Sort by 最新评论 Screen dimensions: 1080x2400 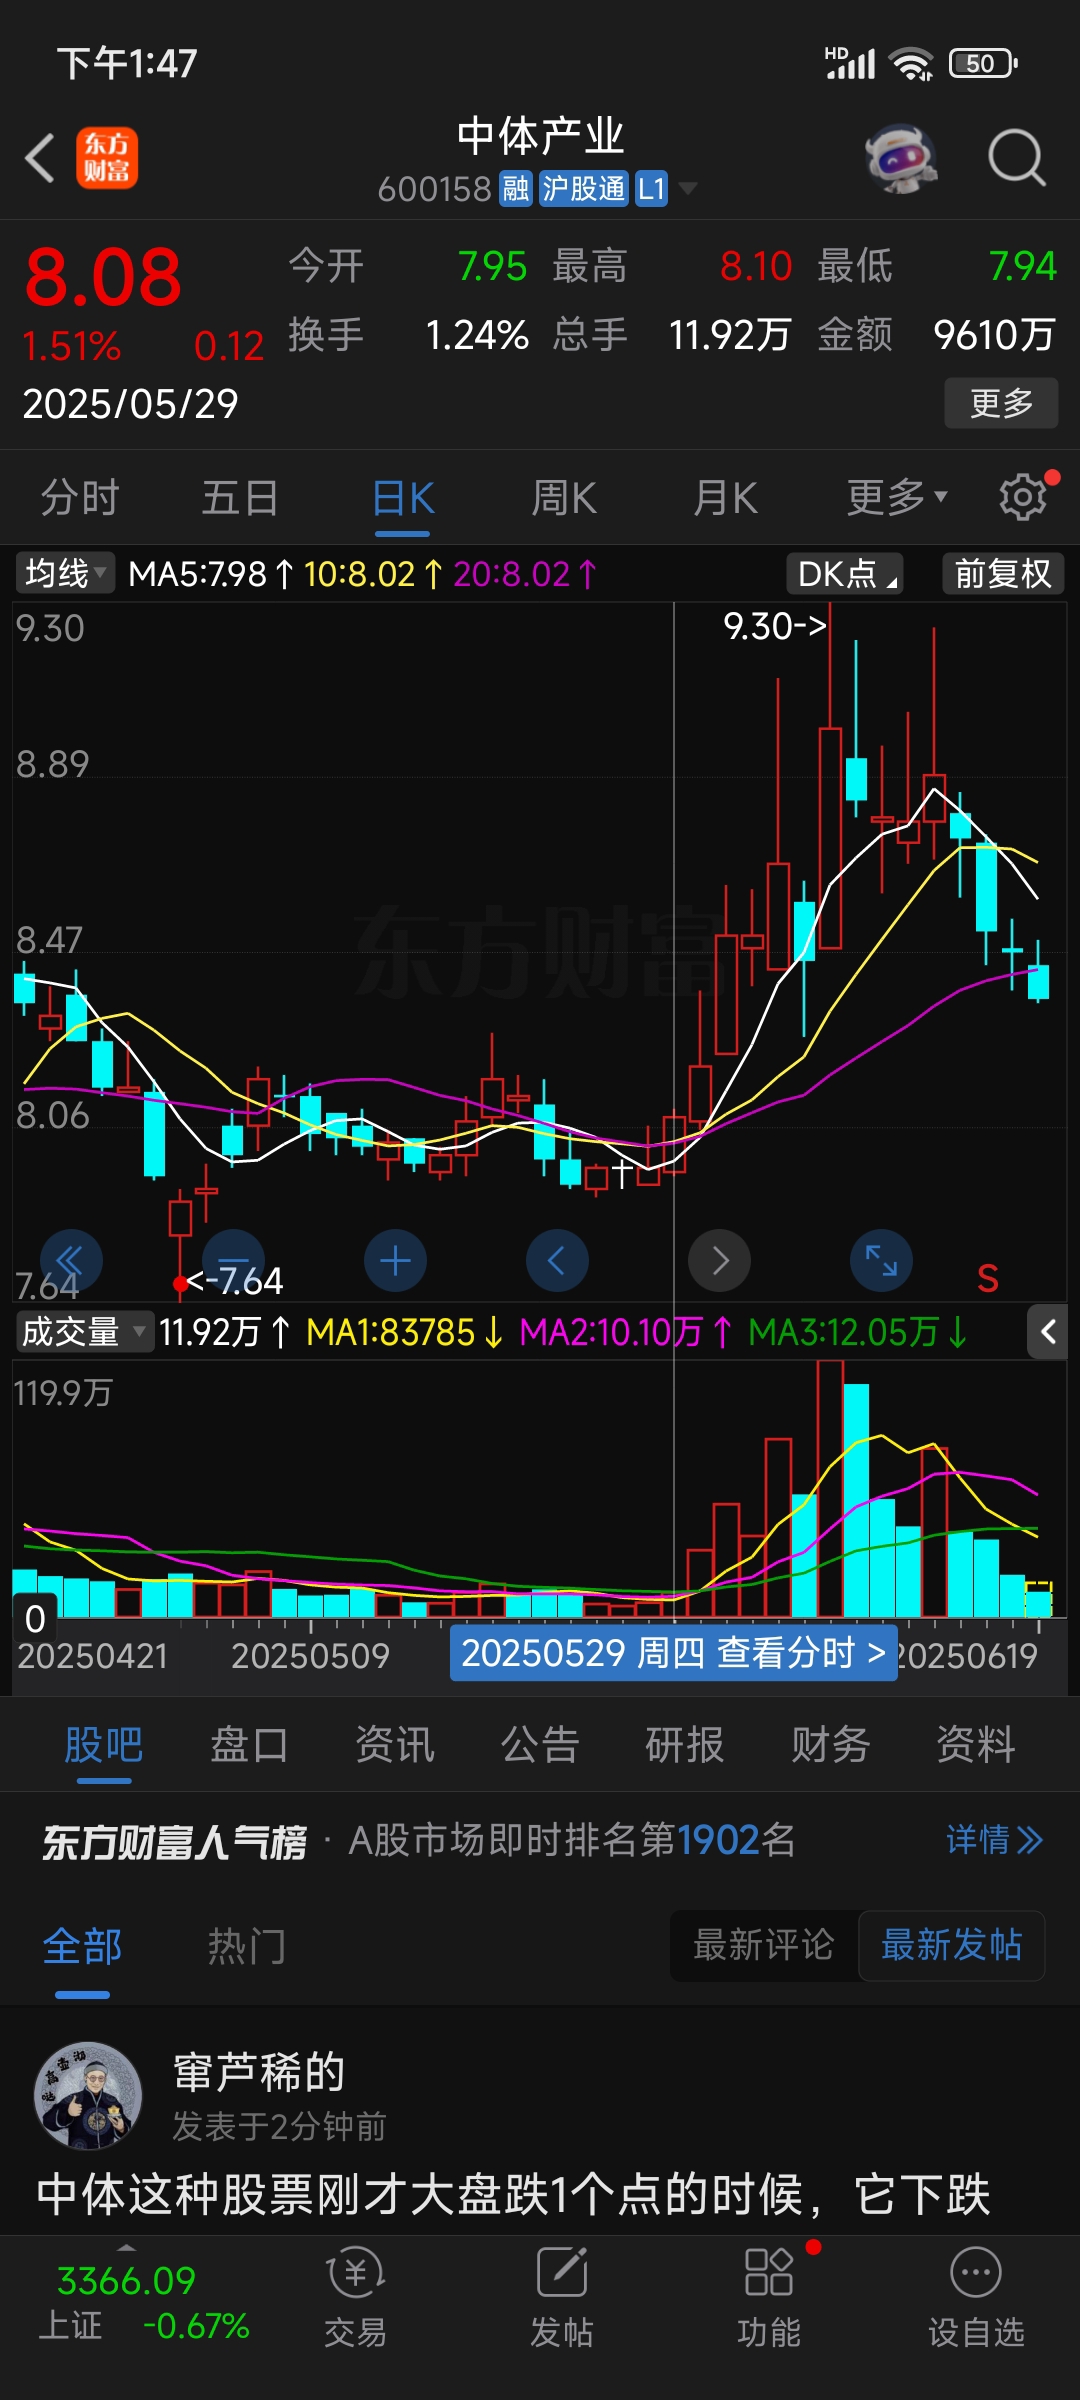[x=764, y=1945]
